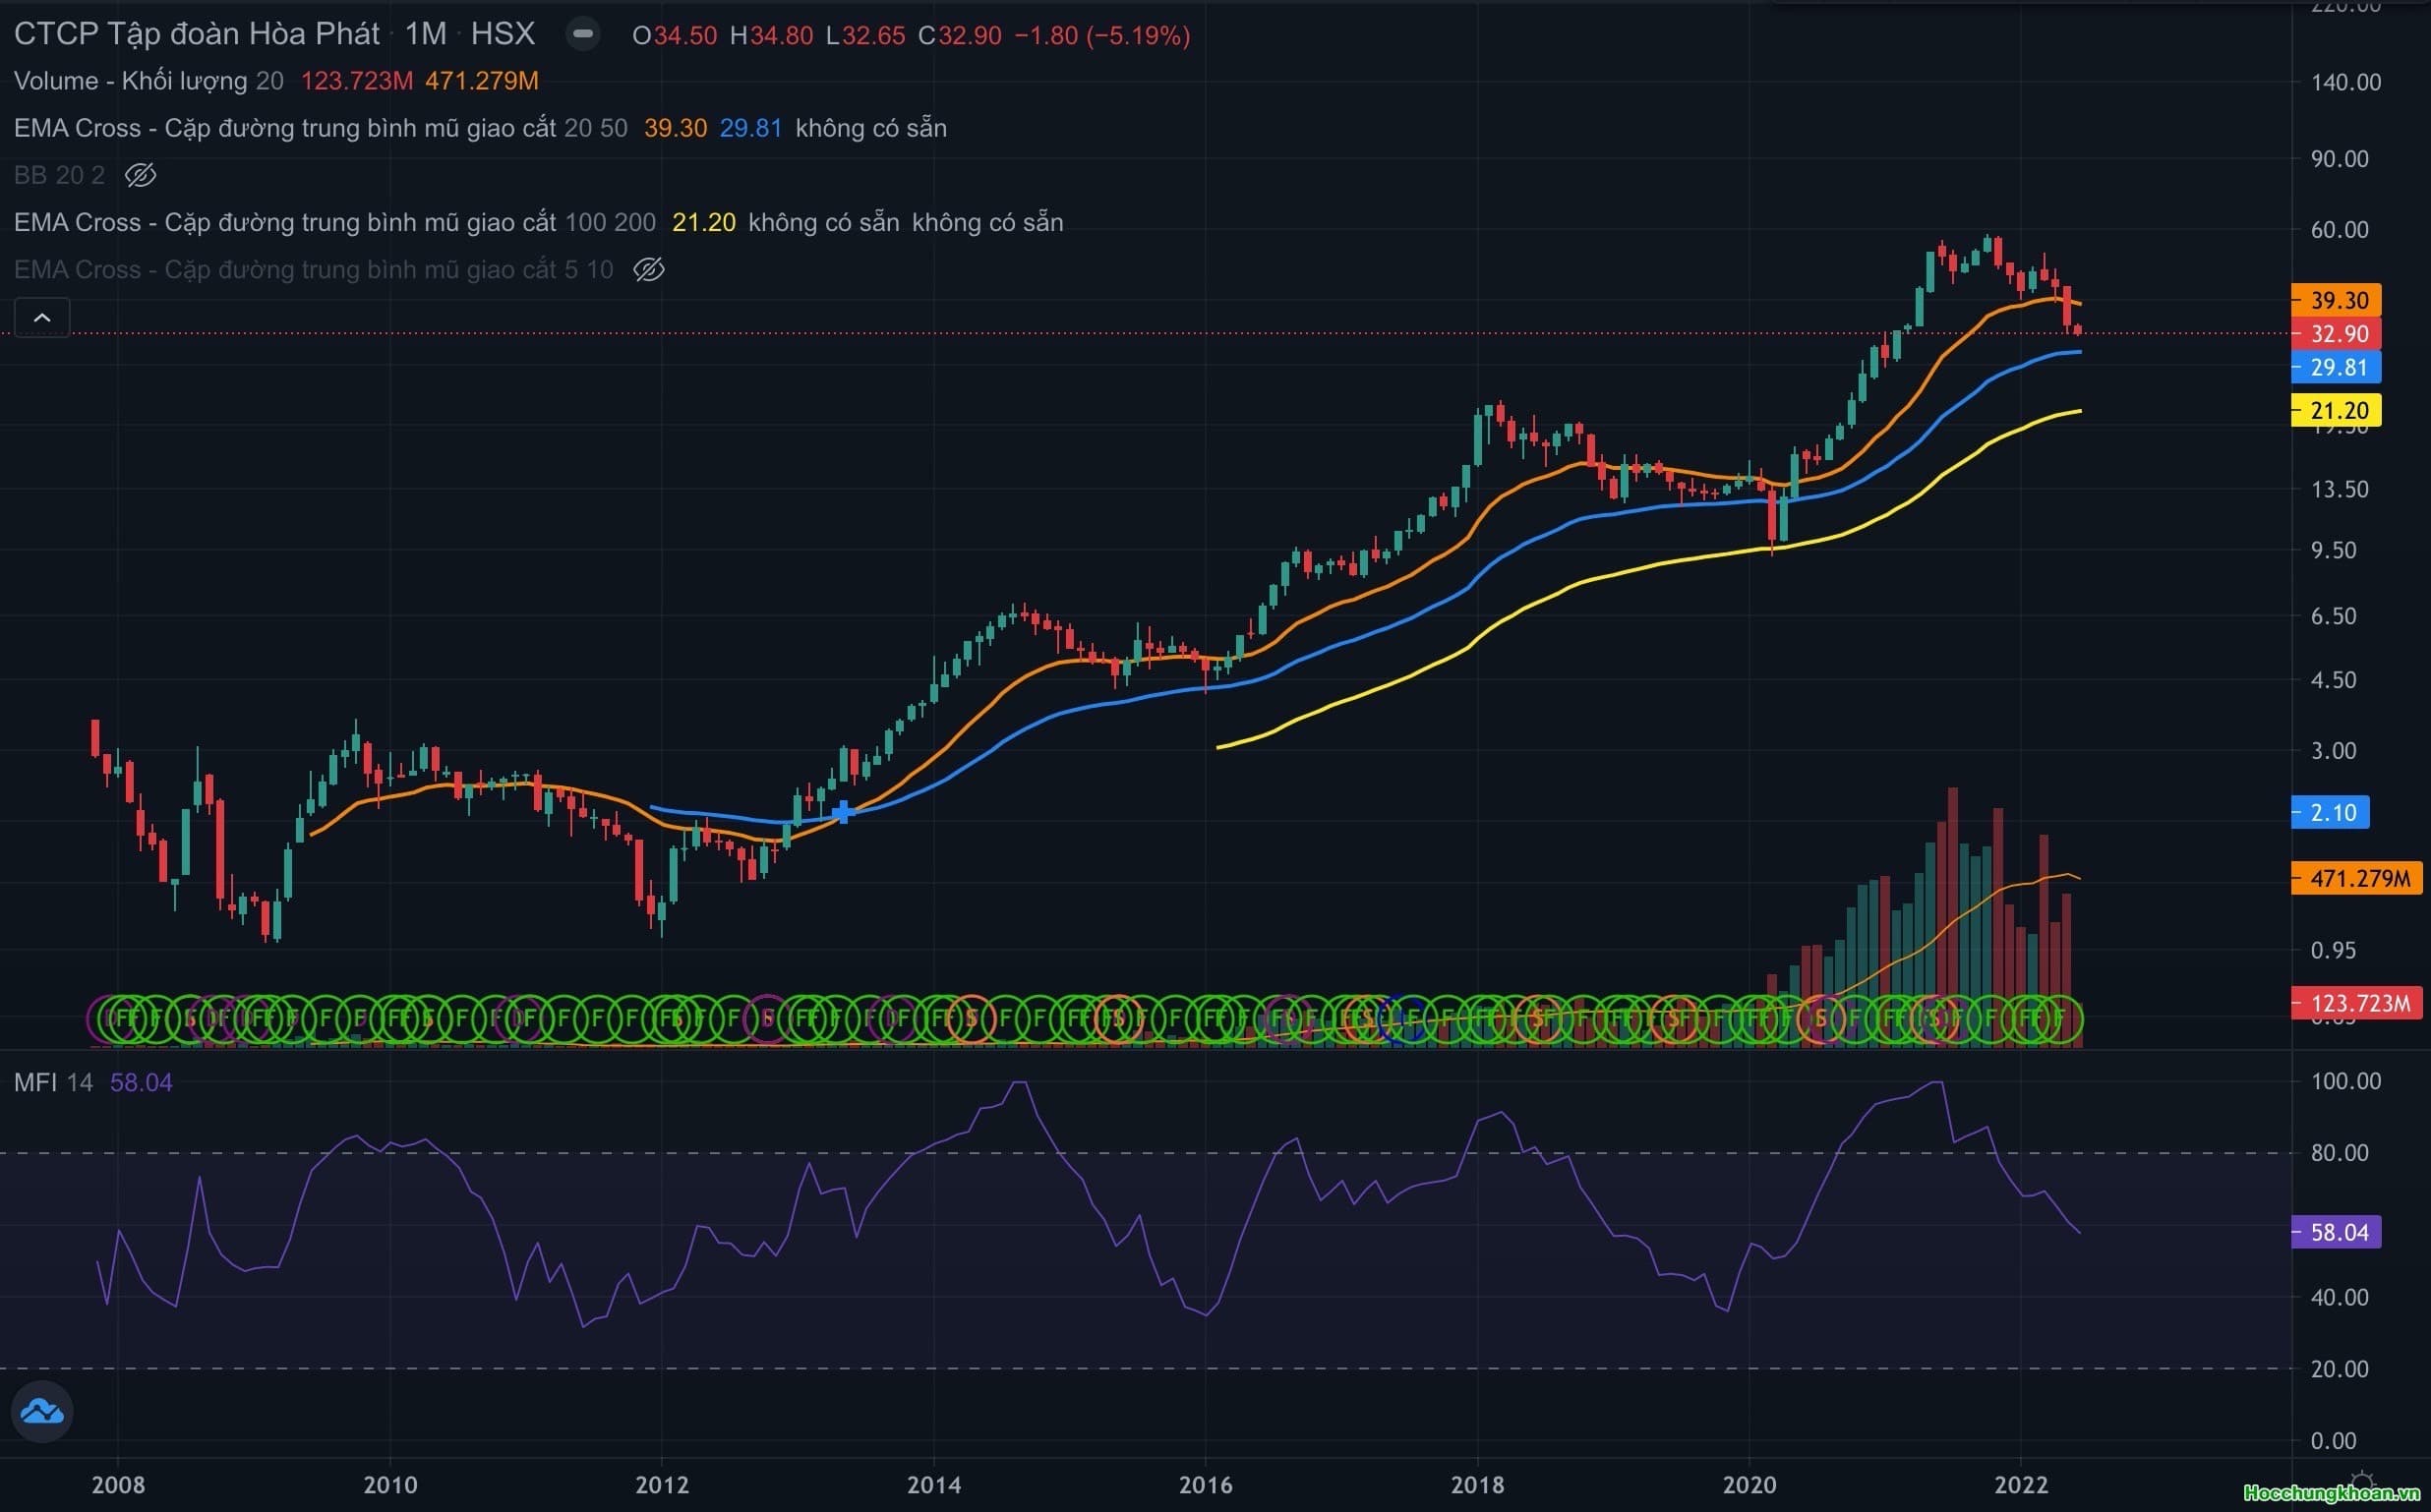Select the MFI 14 indicator legend
The image size is (2431, 1512).
(52, 1083)
